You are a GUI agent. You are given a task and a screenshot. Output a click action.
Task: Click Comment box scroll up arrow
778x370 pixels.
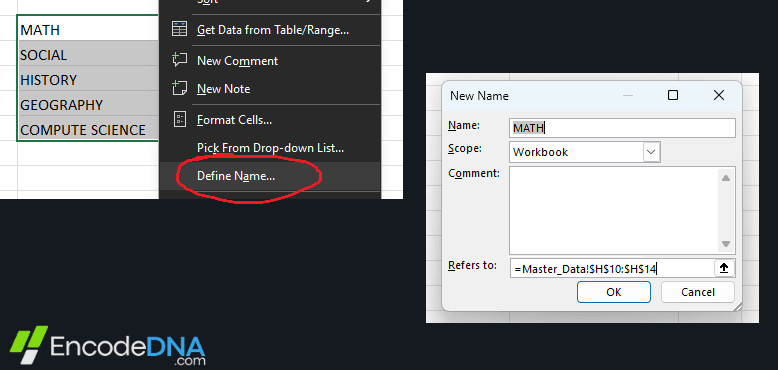click(726, 178)
